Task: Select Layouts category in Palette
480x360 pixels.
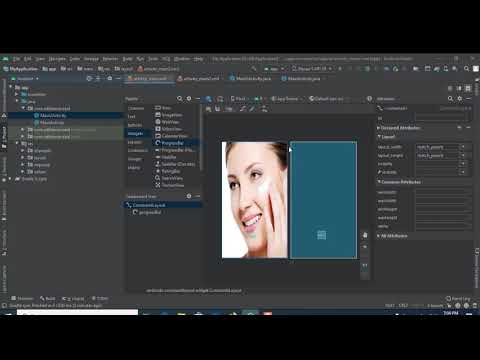Action: pos(135,142)
